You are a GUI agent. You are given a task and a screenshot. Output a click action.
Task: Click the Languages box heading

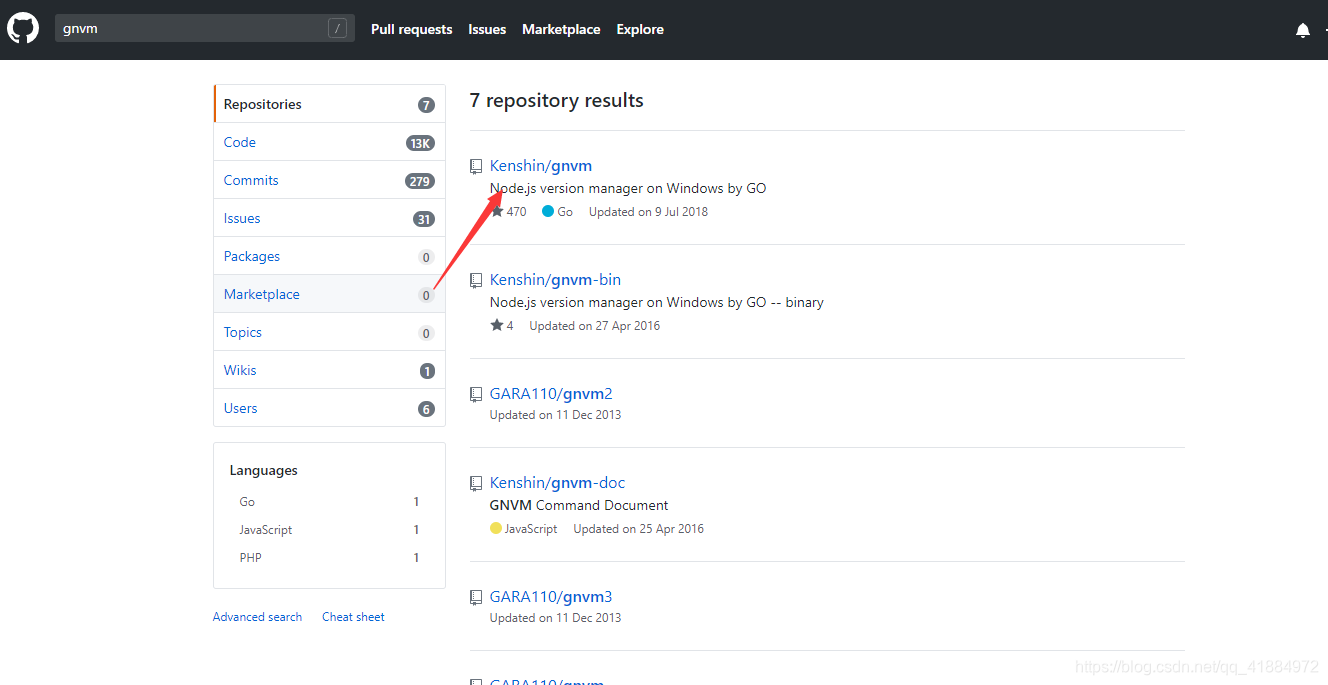tap(264, 471)
